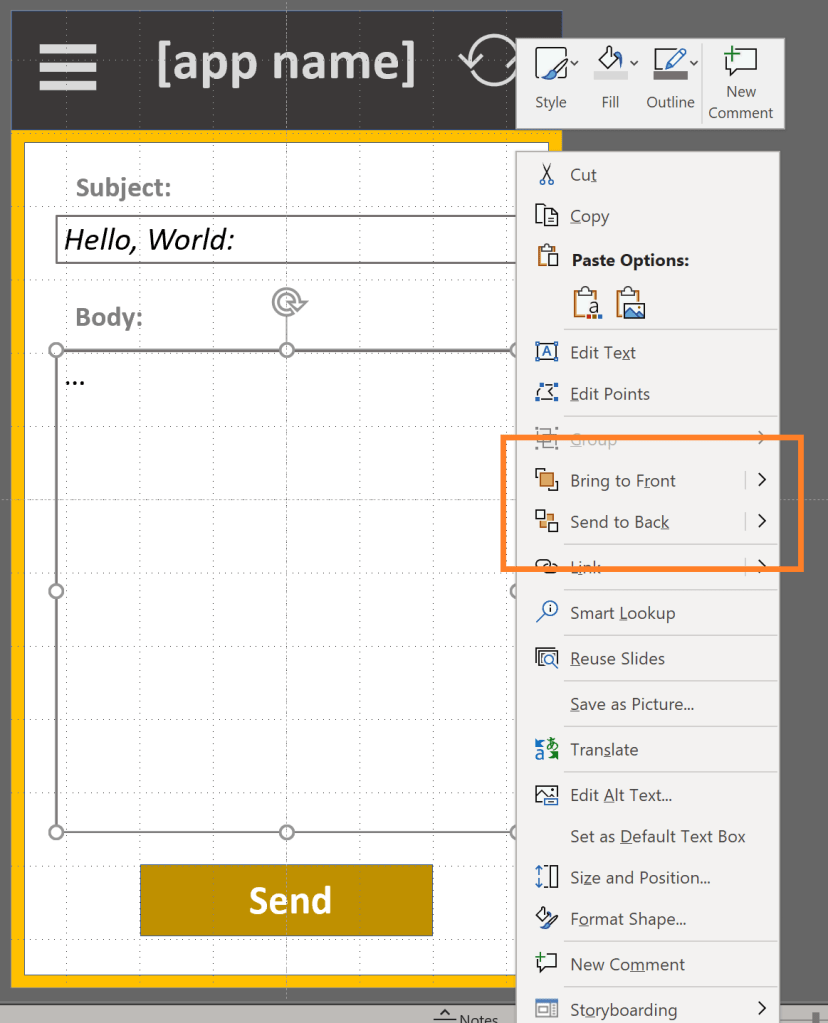The image size is (828, 1023).
Task: Click the hamburger menu icon
Action: pos(68,66)
